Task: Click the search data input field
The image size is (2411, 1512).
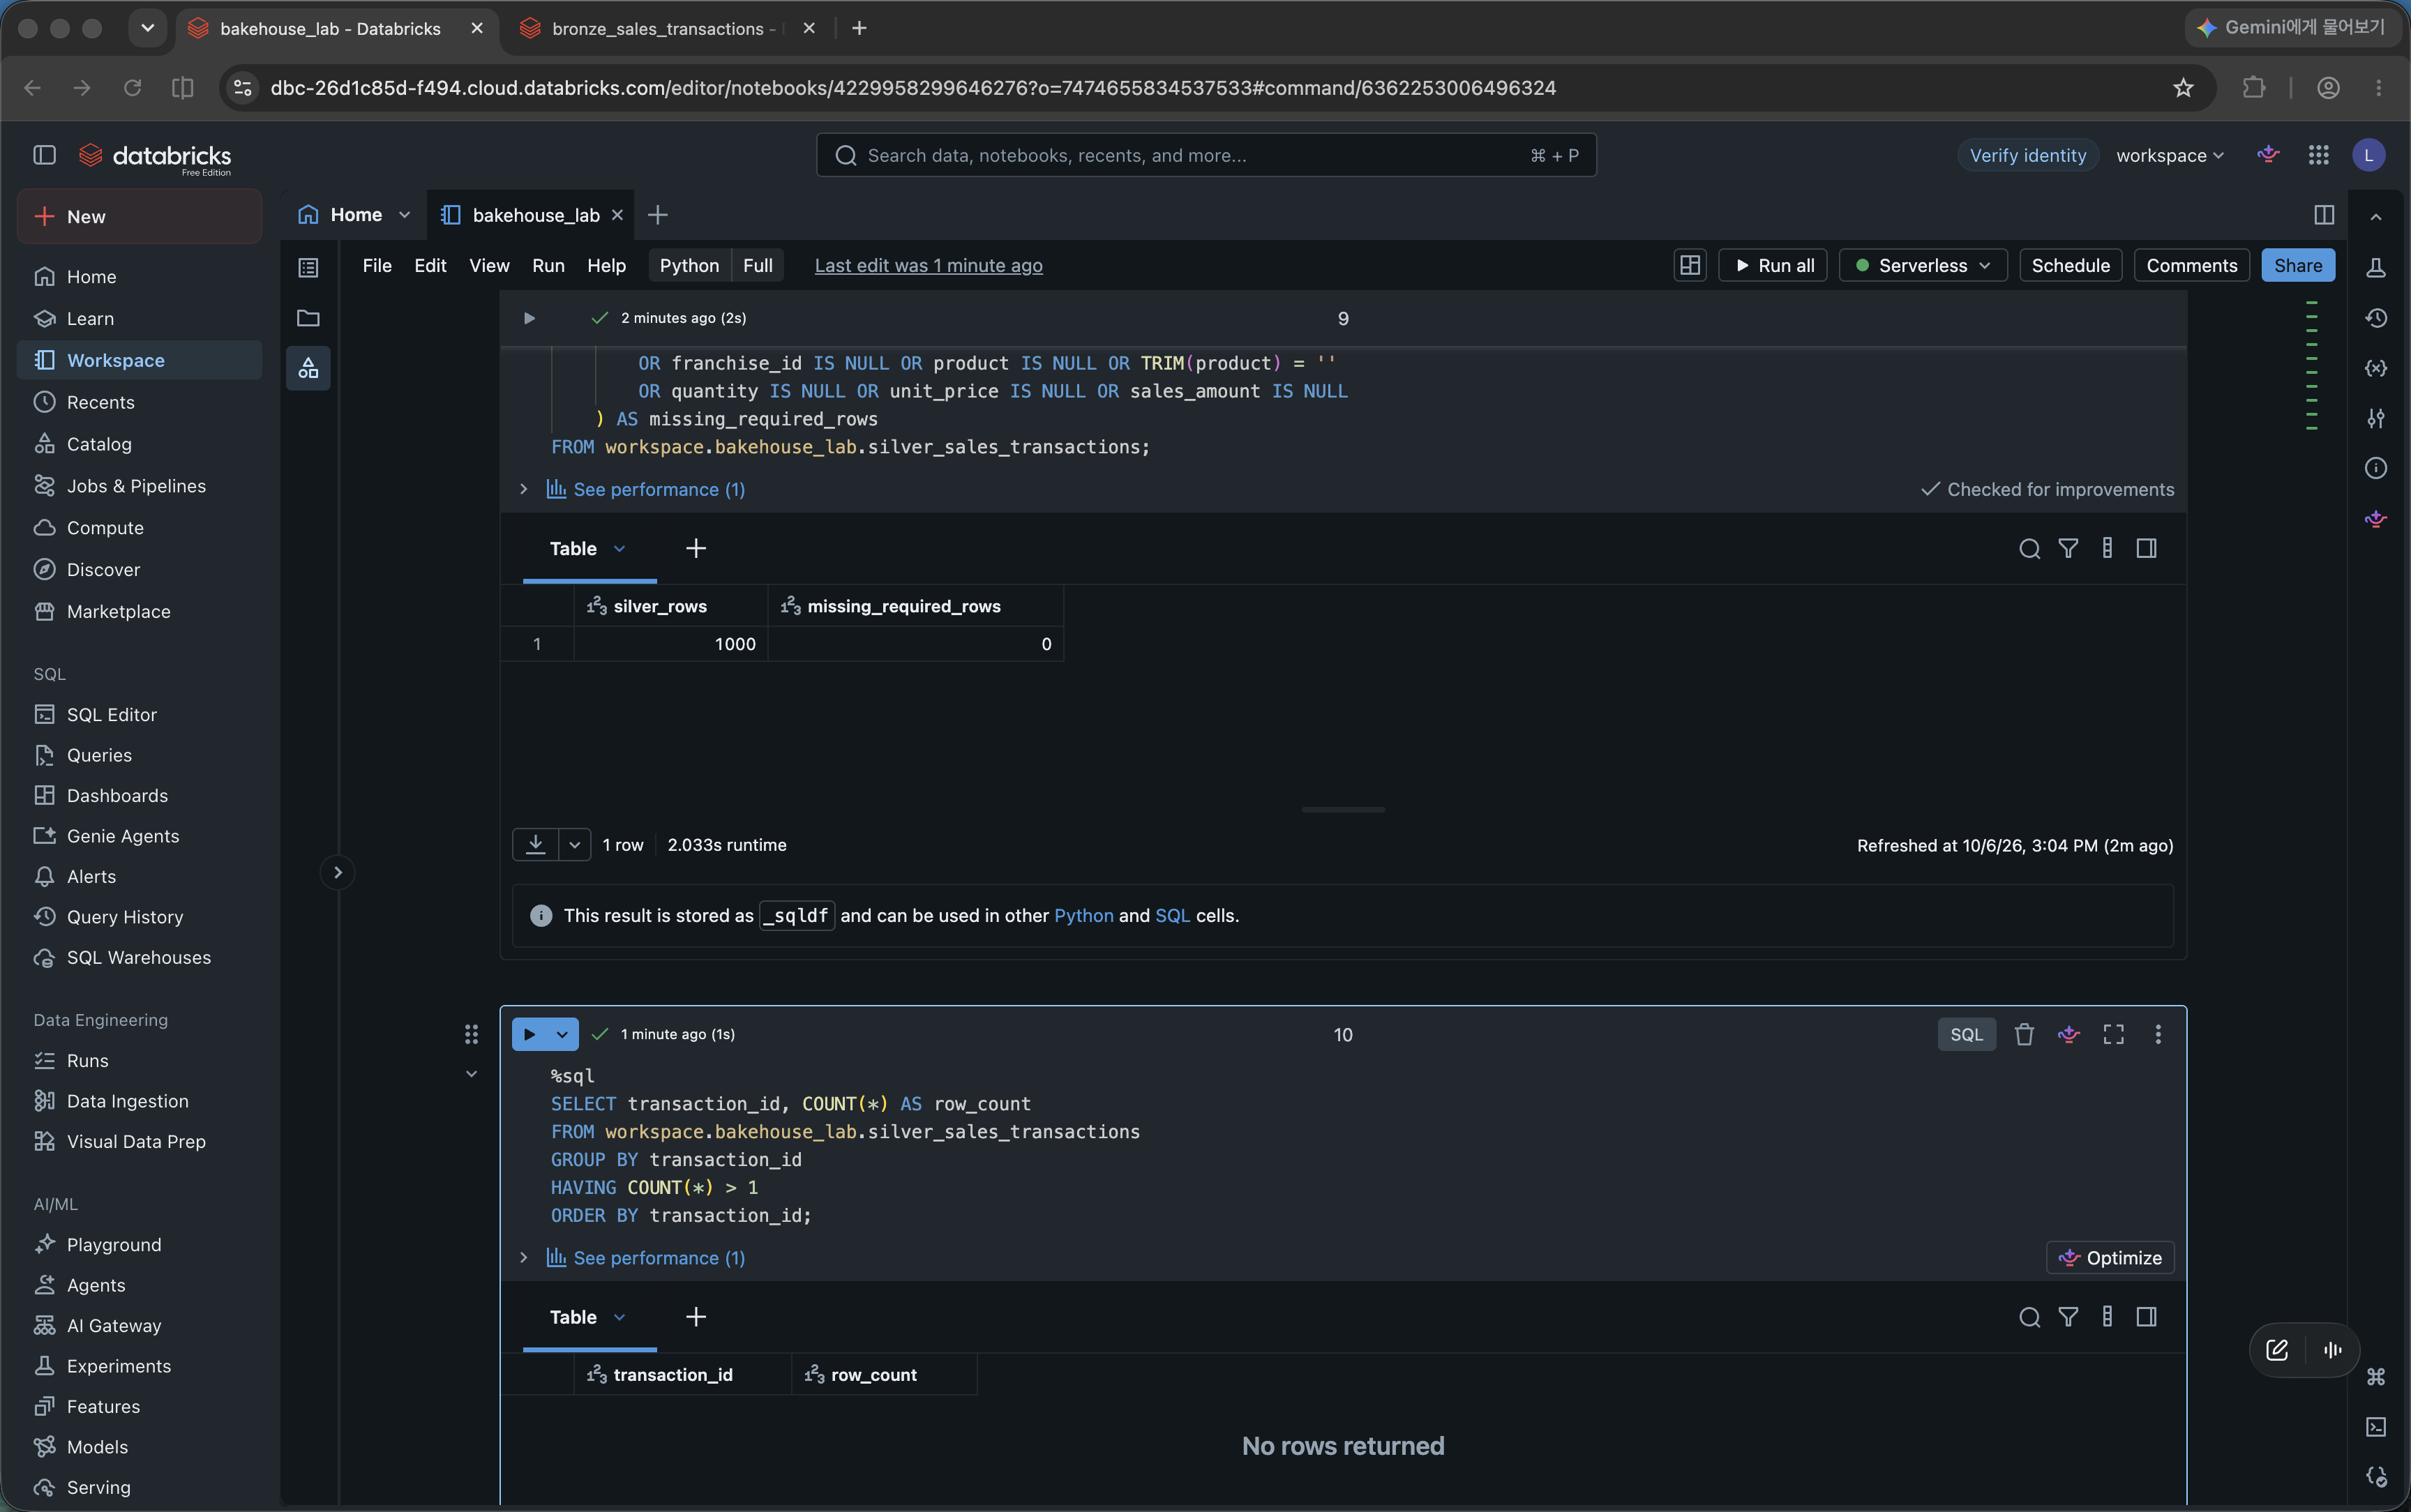Action: tap(1206, 155)
